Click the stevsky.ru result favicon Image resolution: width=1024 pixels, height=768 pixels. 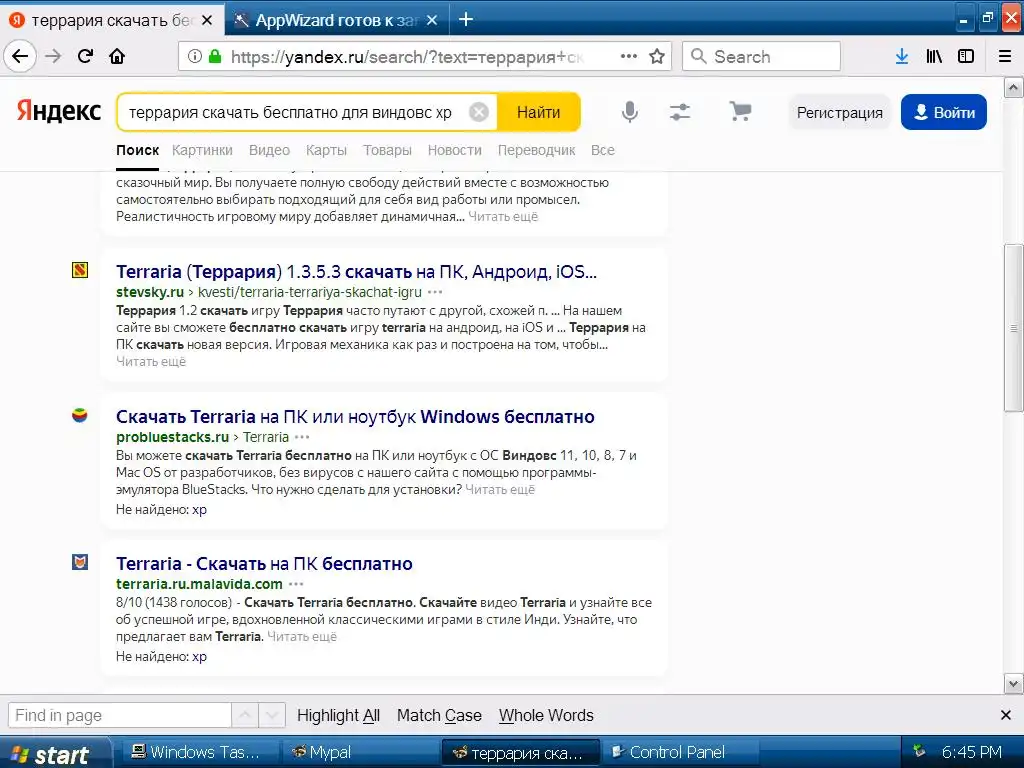point(80,270)
